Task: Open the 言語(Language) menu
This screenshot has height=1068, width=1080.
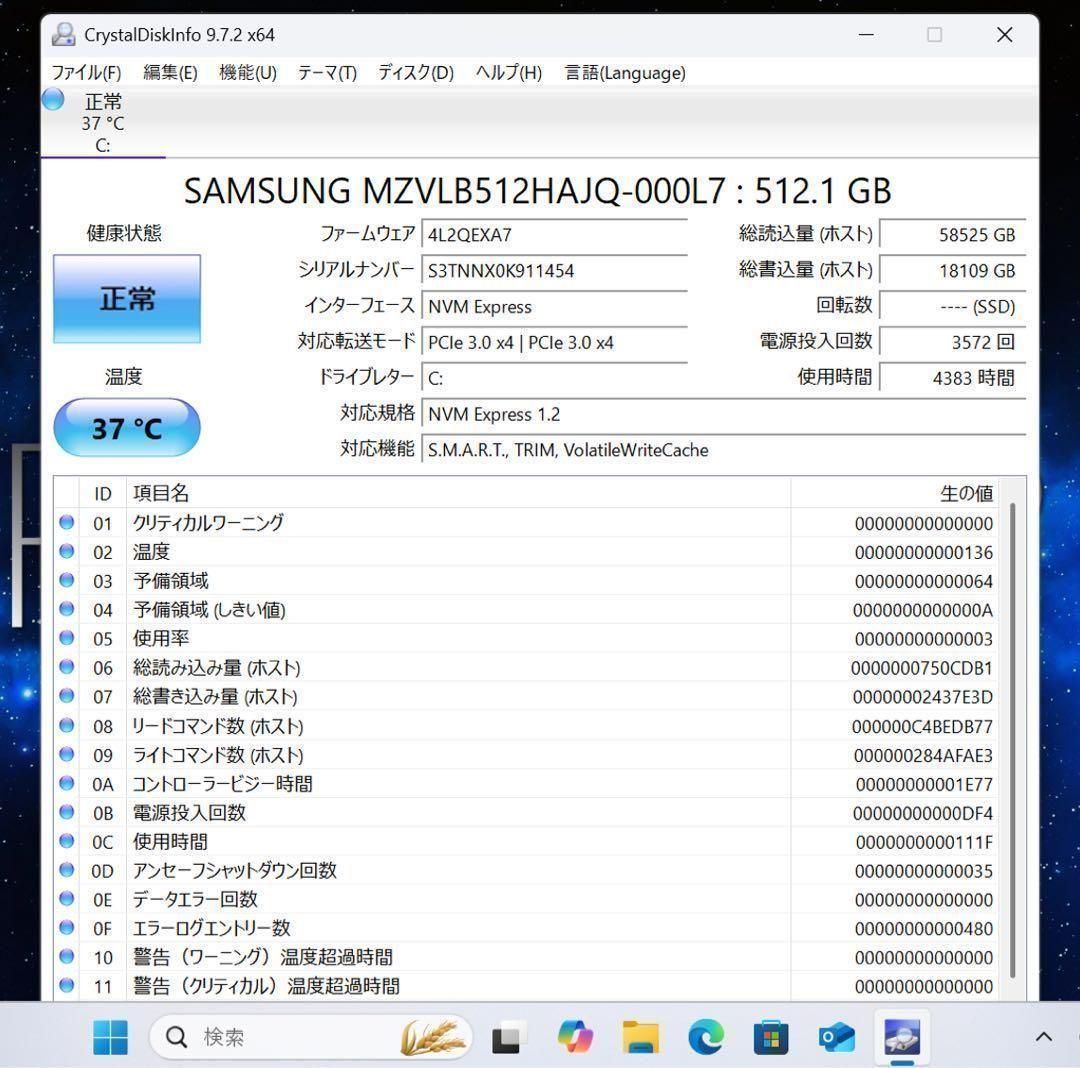Action: click(x=625, y=72)
